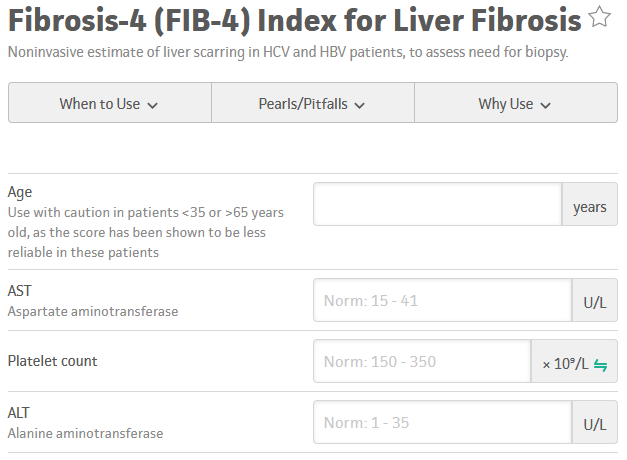Click the Platelet count input field

point(421,362)
